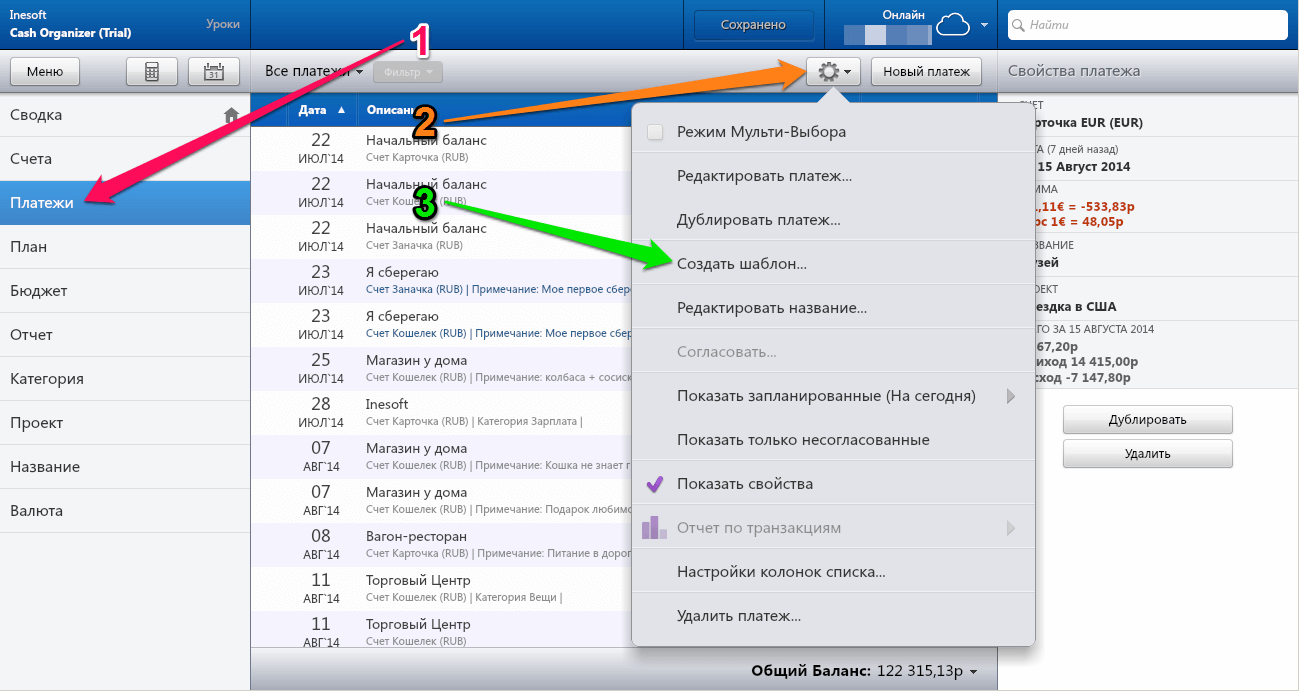Choose Показать только несогласованные
The image size is (1299, 691).
coord(834,440)
